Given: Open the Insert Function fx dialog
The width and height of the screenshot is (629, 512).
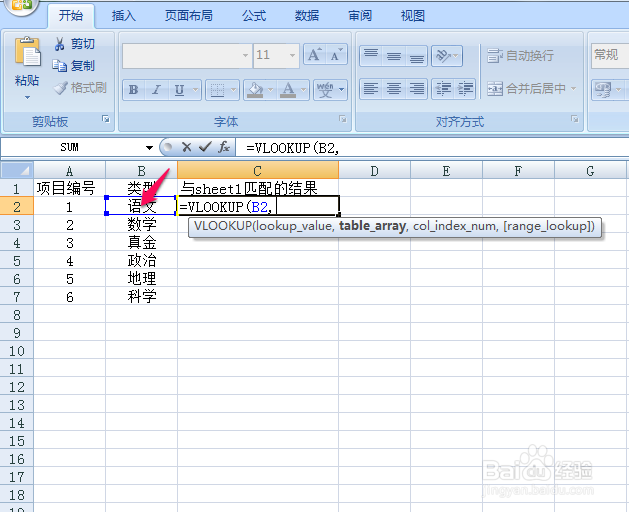Looking at the screenshot, I should coord(224,147).
